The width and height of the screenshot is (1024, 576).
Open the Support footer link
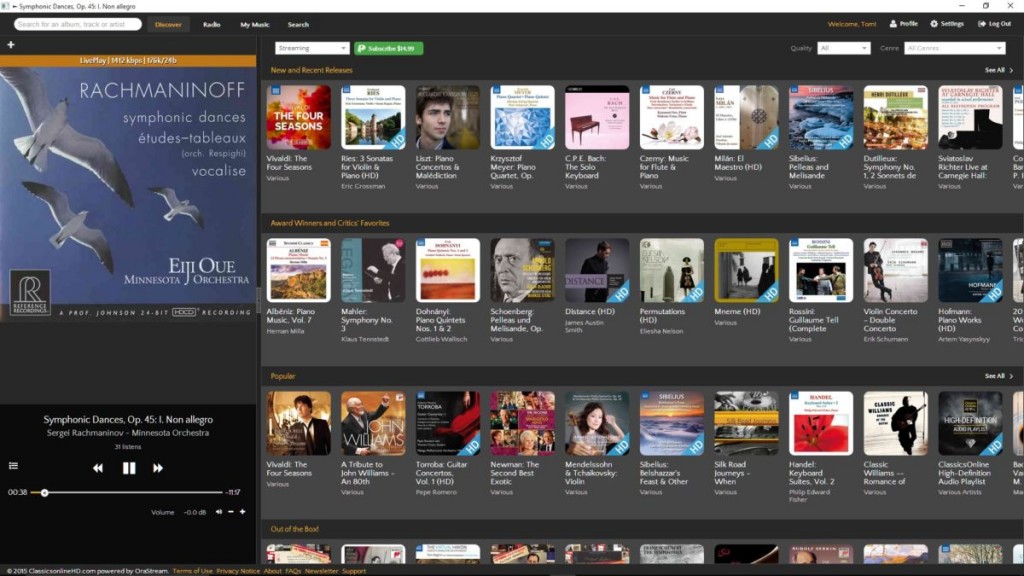pyautogui.click(x=354, y=571)
